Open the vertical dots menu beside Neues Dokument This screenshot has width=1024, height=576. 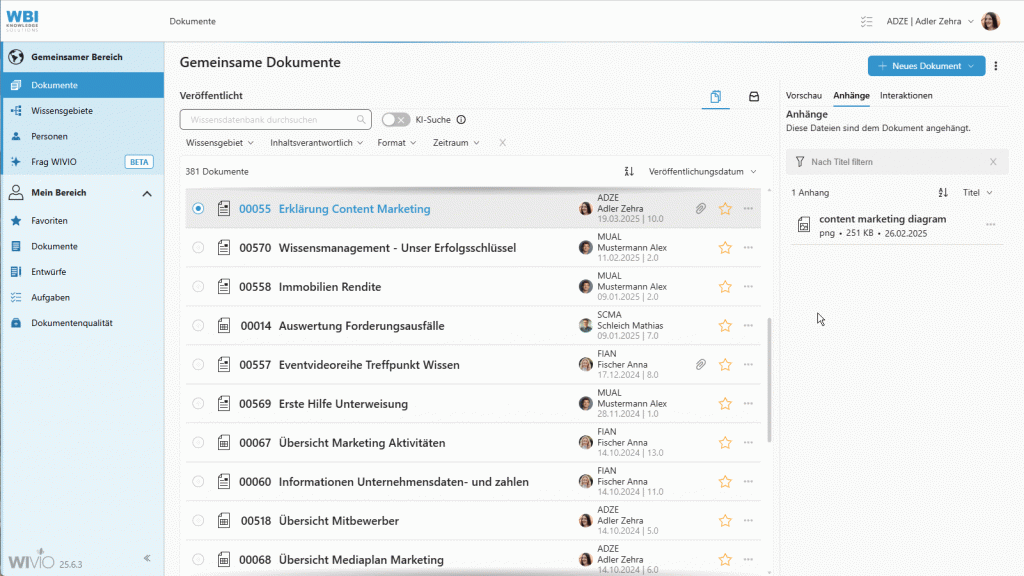(x=996, y=66)
